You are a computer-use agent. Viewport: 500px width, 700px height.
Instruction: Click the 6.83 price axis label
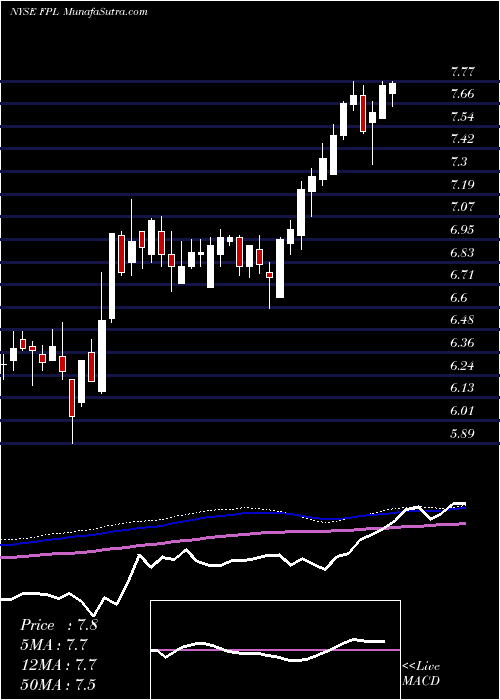(x=462, y=252)
